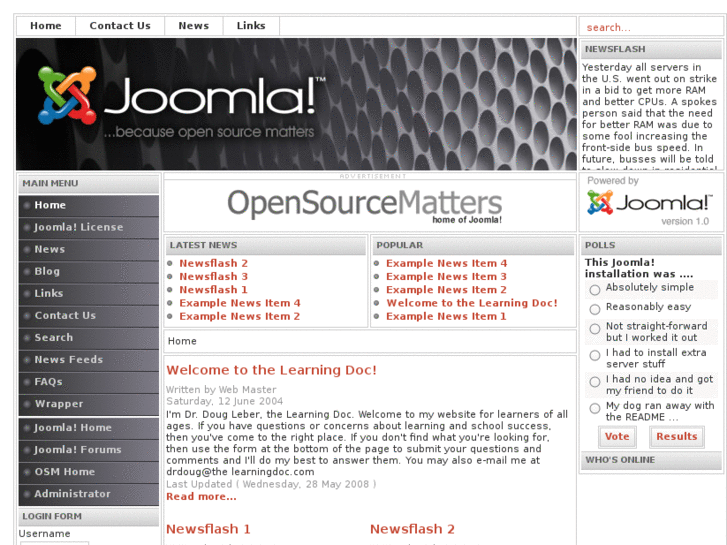Go to News in the top navigation bar
The height and width of the screenshot is (545, 727).
click(x=194, y=26)
